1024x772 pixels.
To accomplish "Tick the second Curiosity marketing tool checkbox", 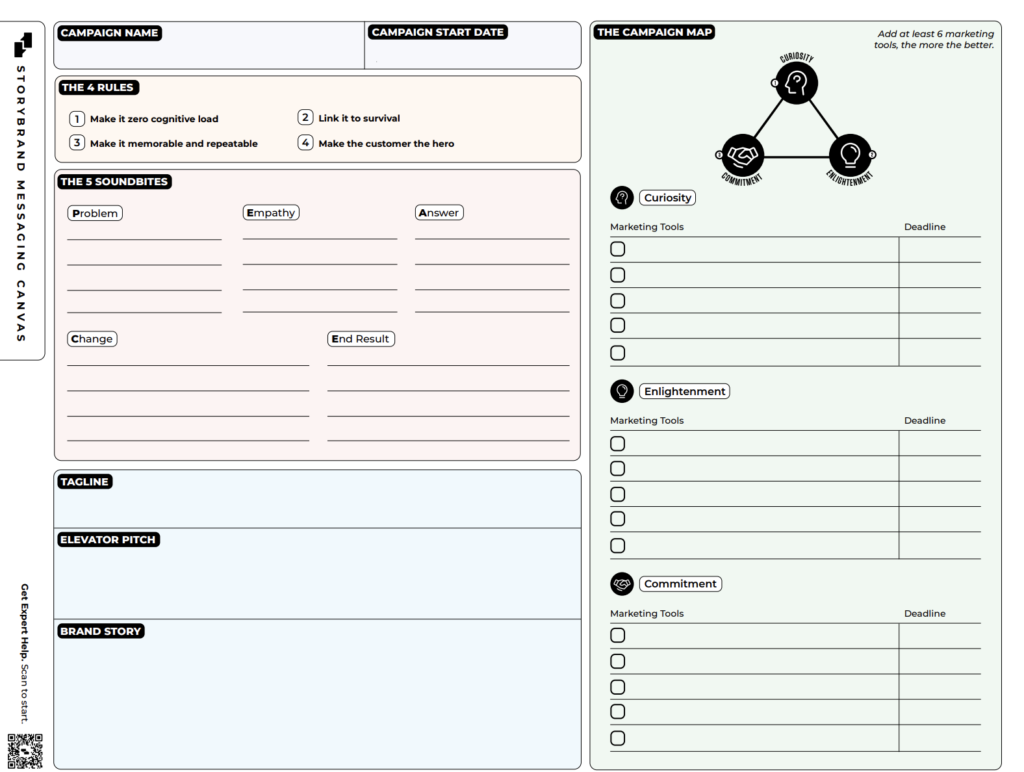I will point(617,275).
